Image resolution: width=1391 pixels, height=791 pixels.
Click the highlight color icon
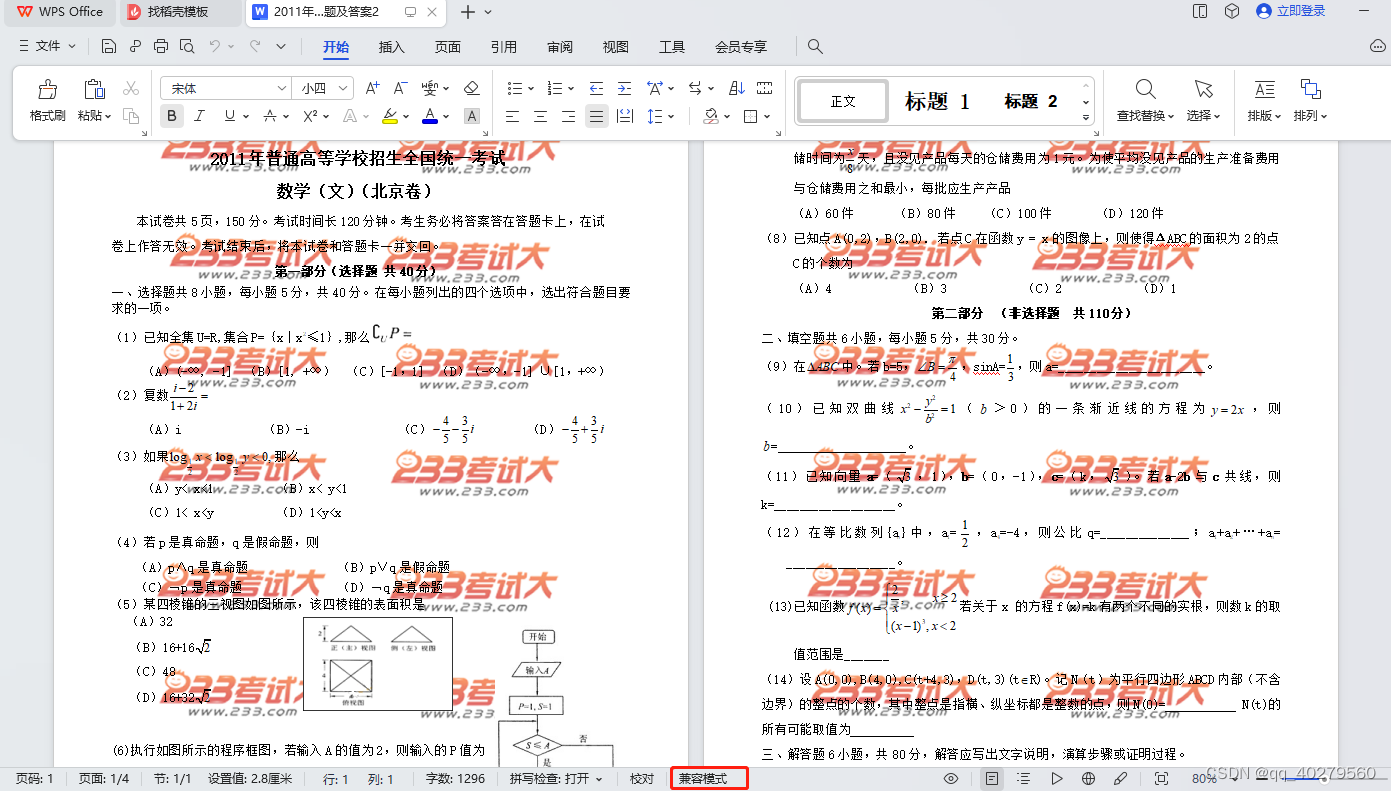point(392,115)
